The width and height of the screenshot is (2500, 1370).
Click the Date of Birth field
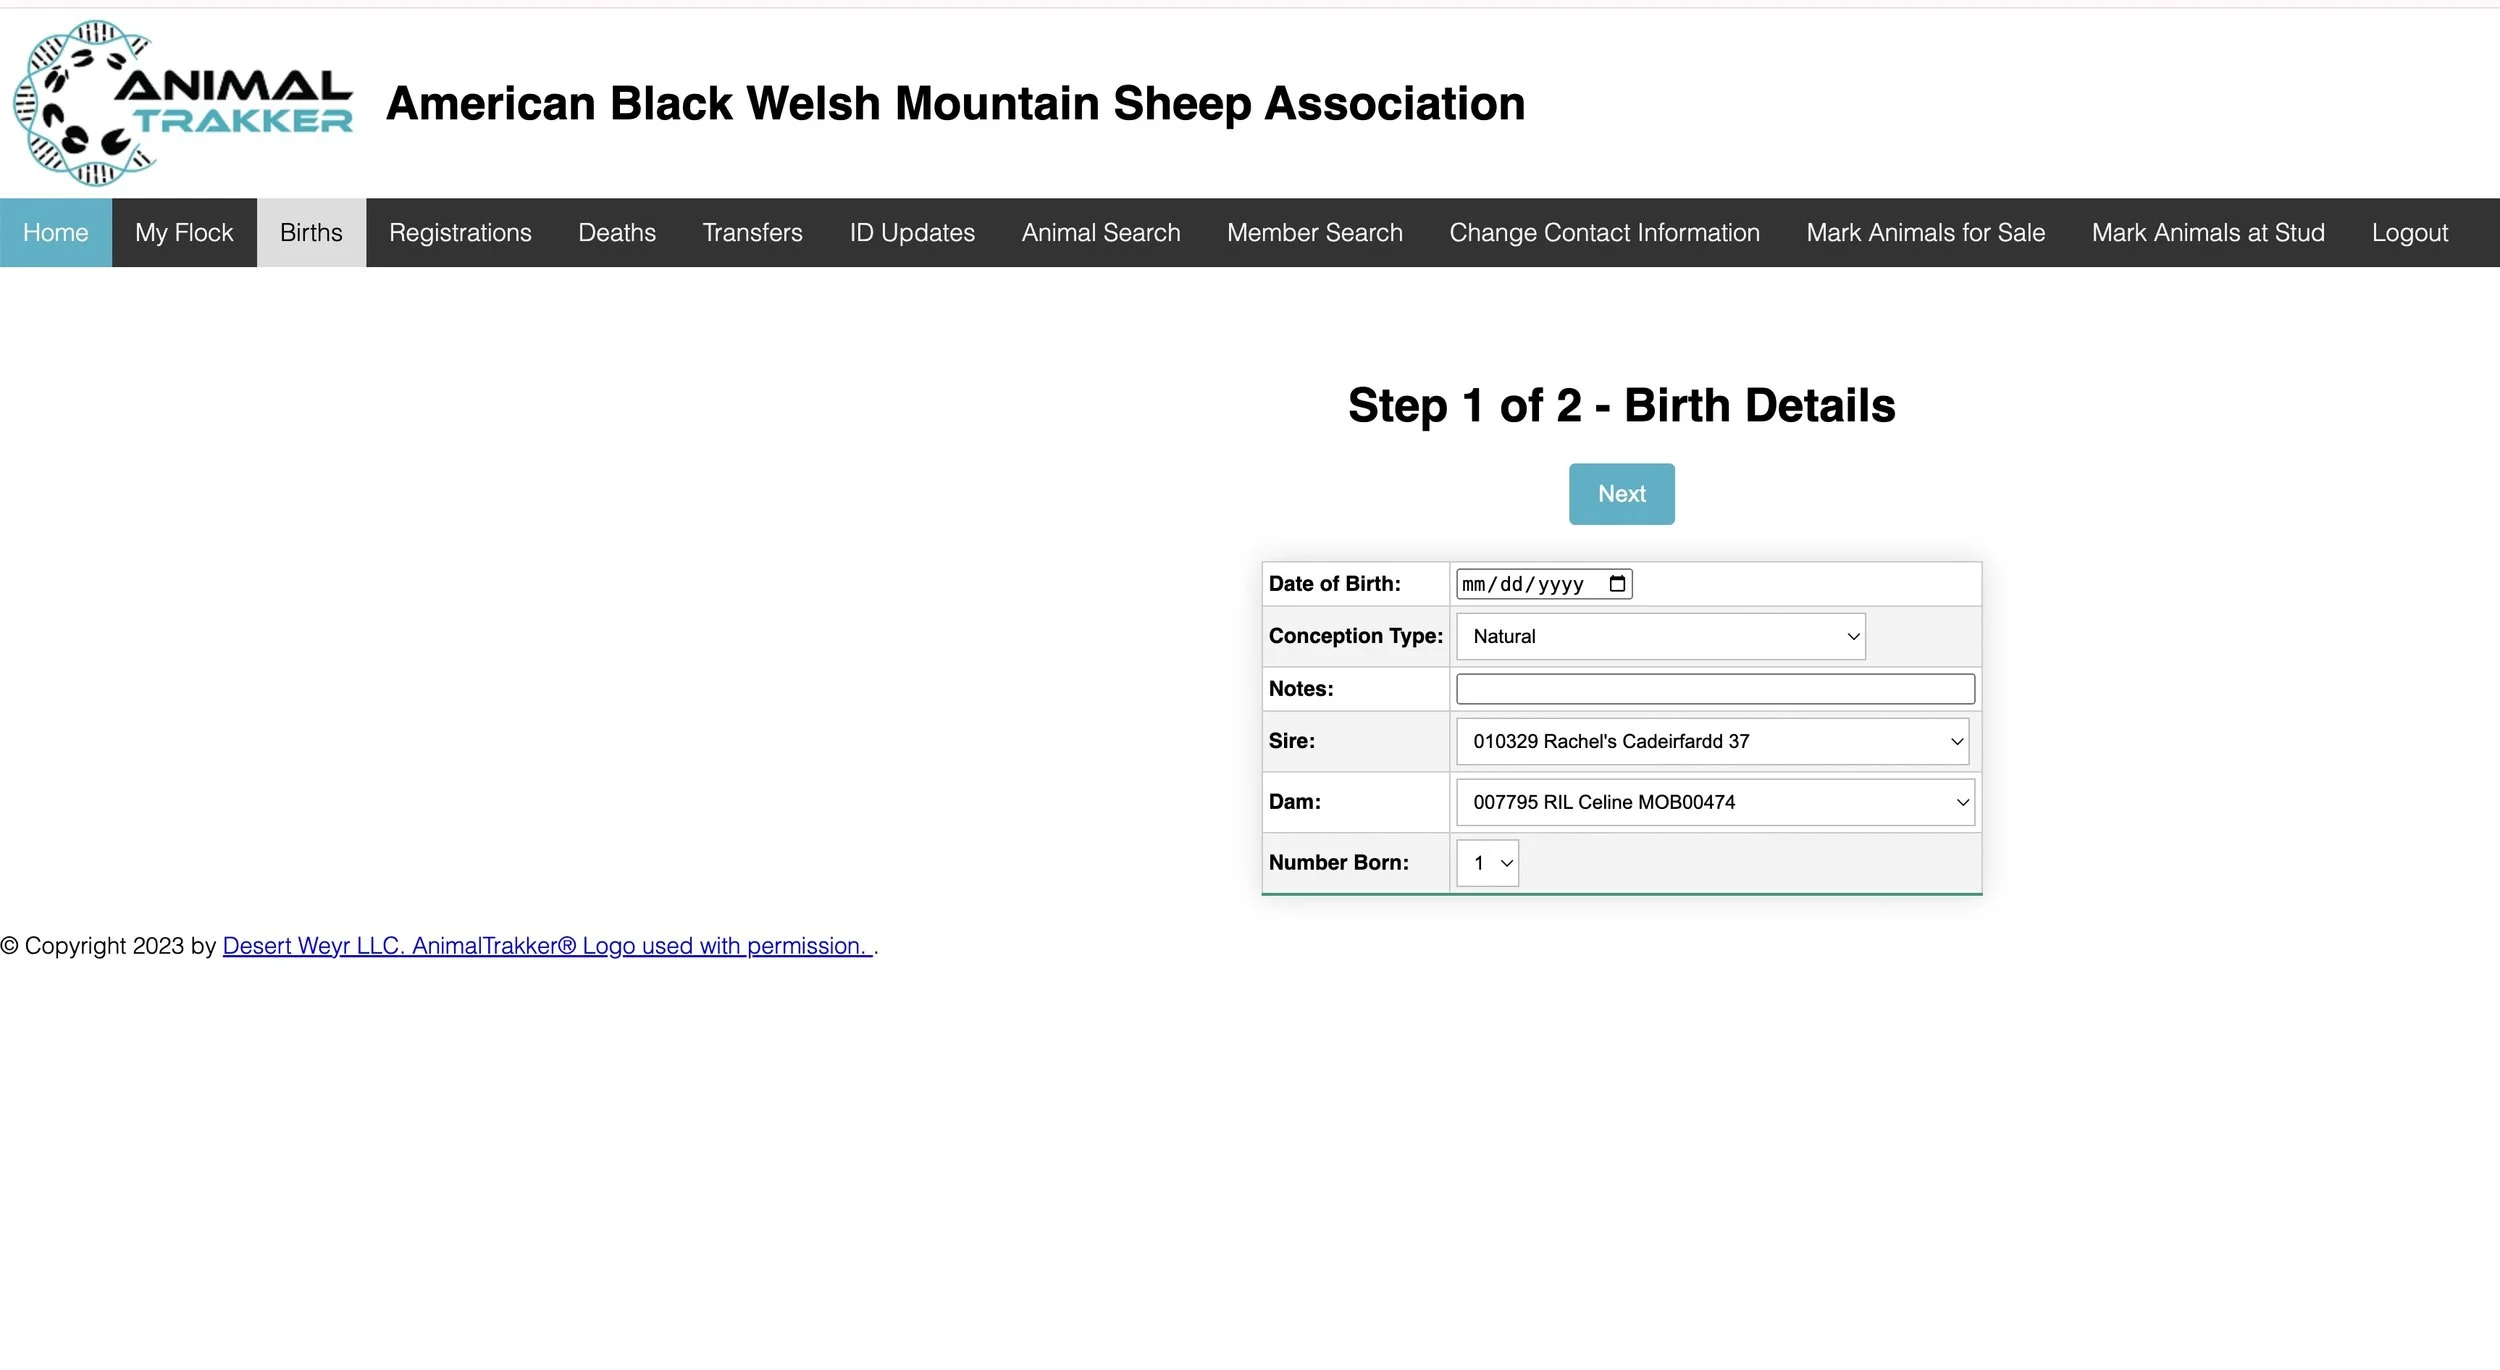pyautogui.click(x=1525, y=584)
